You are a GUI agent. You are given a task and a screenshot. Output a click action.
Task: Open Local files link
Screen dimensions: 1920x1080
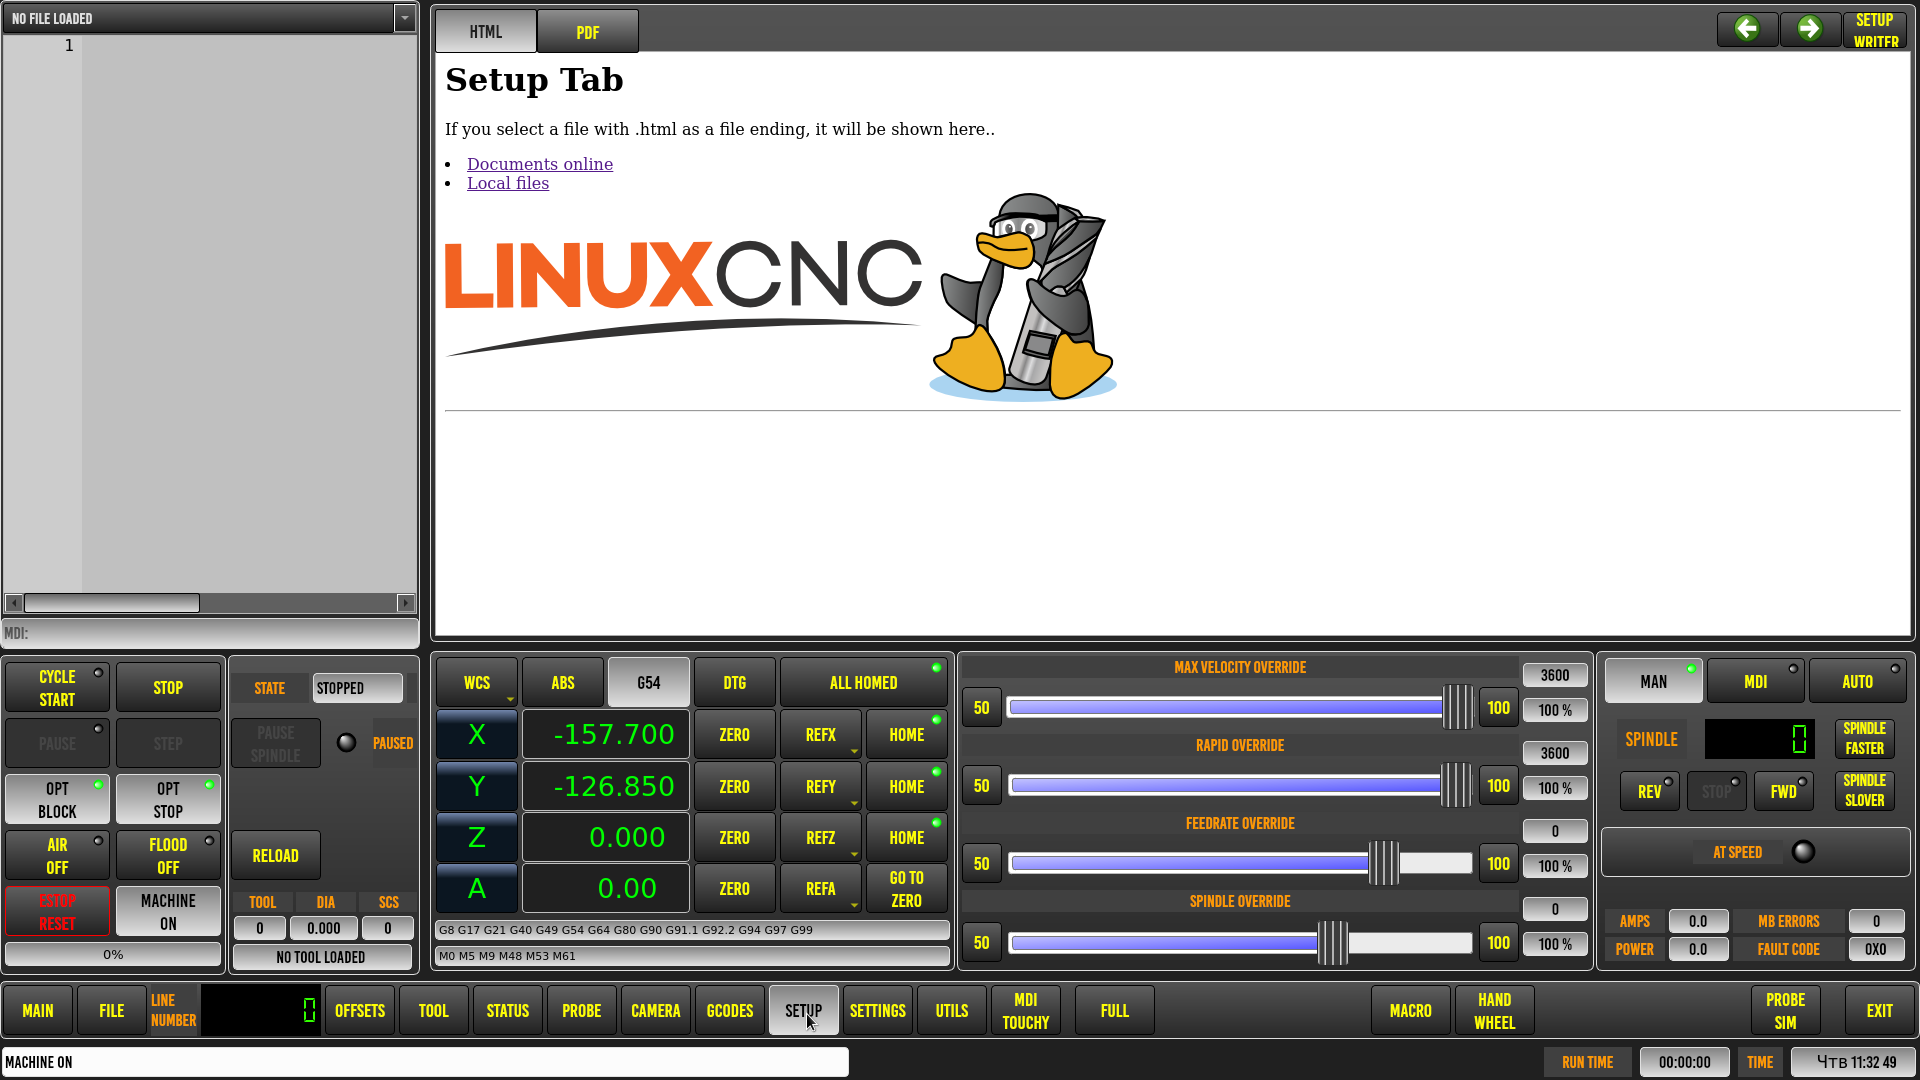508,183
